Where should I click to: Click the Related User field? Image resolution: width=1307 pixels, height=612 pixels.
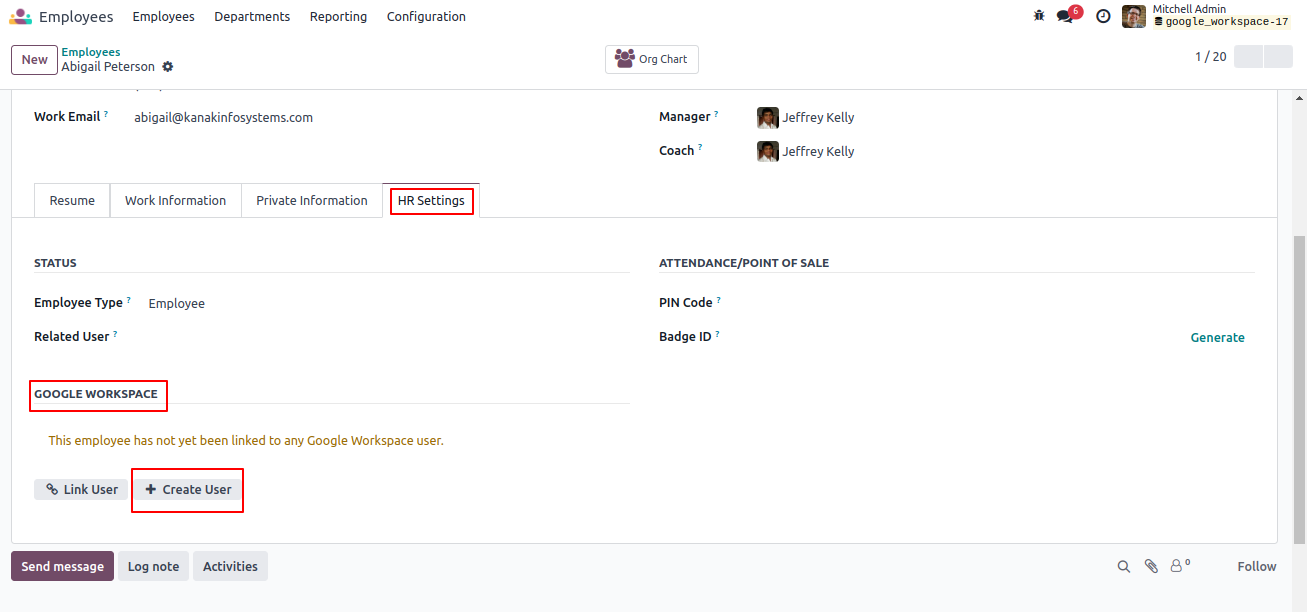coord(387,337)
